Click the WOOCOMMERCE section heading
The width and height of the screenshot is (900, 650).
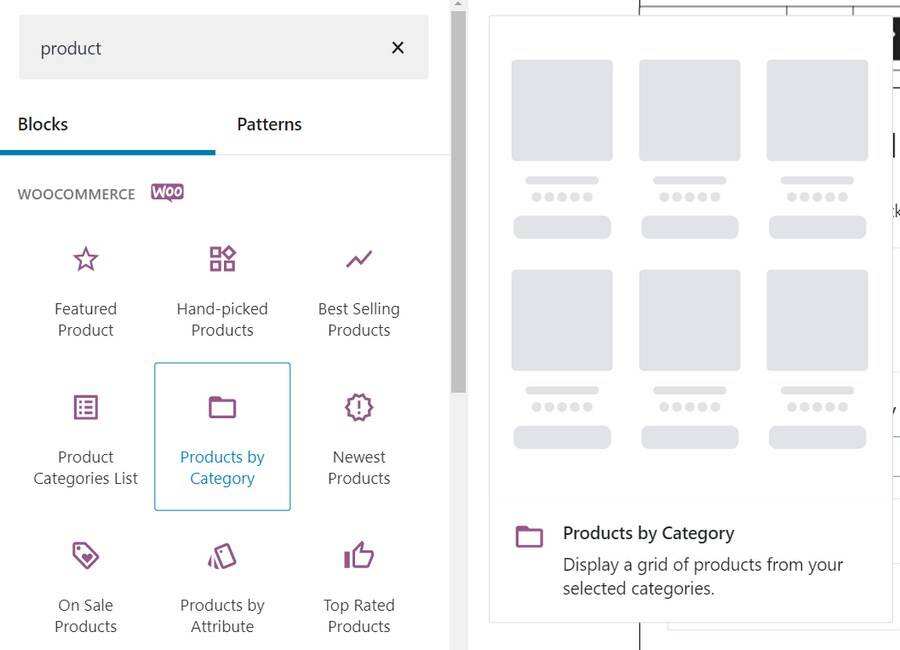(76, 194)
